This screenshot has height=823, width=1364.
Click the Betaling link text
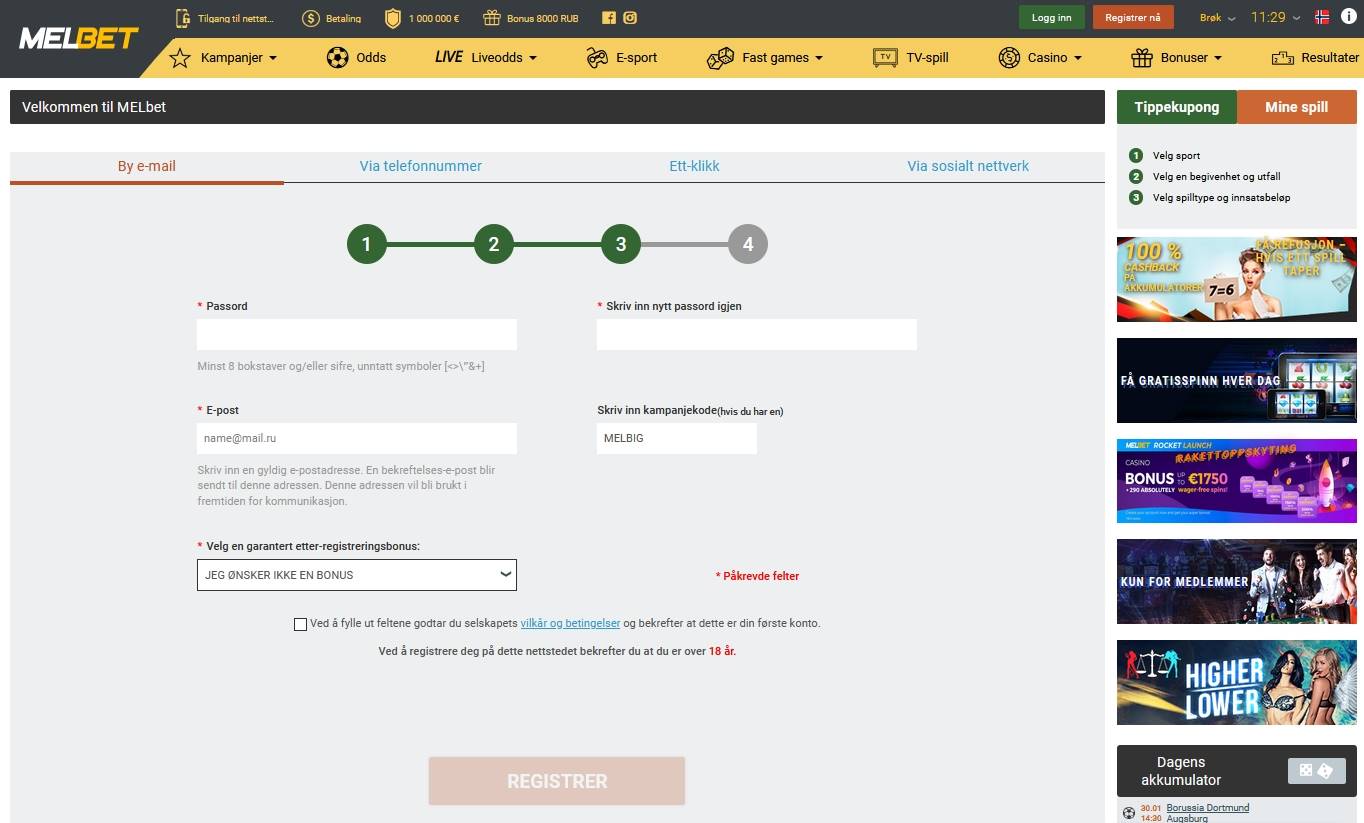pyautogui.click(x=344, y=19)
